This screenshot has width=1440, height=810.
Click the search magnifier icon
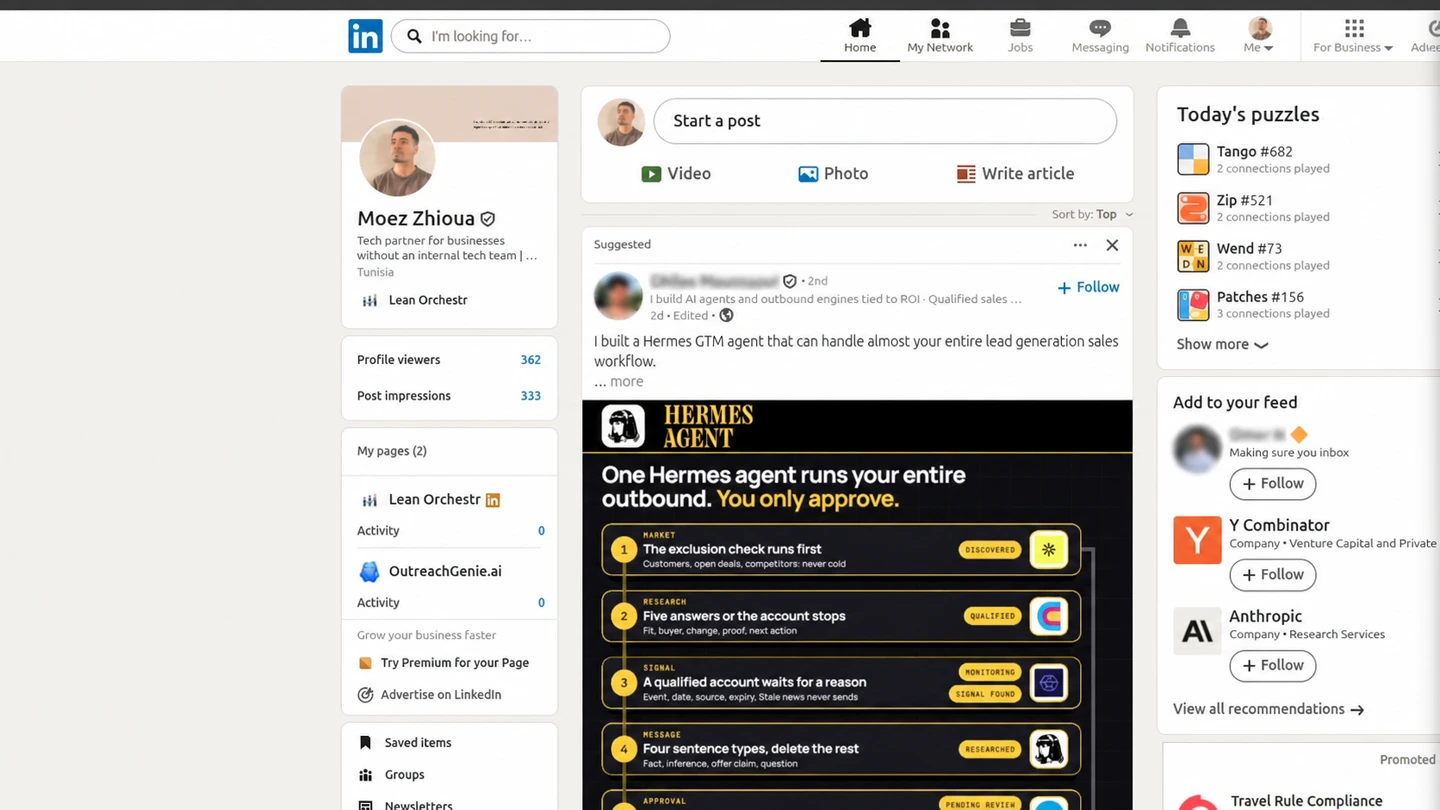[414, 36]
